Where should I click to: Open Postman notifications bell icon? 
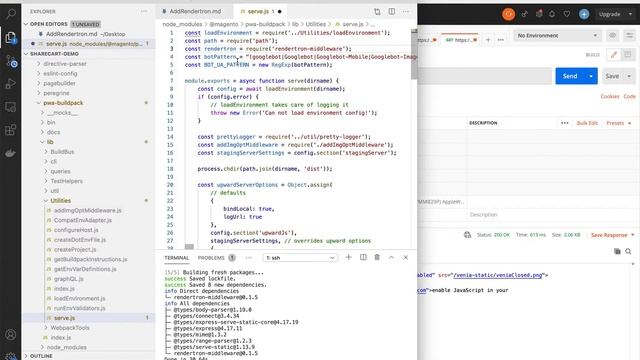pyautogui.click(x=552, y=14)
